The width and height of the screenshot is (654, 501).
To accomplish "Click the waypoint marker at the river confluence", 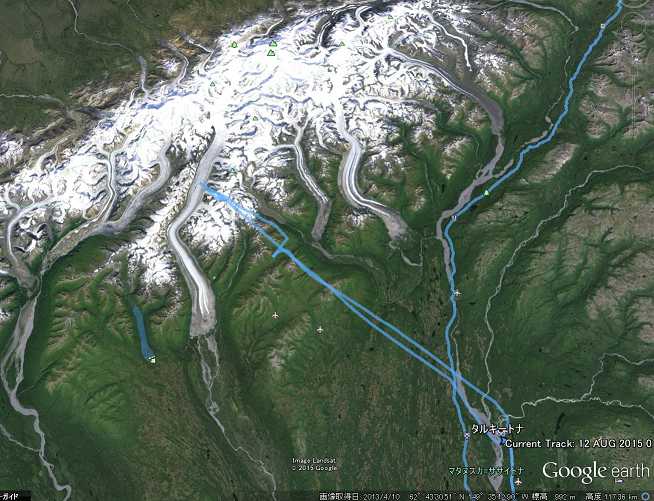I will pyautogui.click(x=454, y=217).
